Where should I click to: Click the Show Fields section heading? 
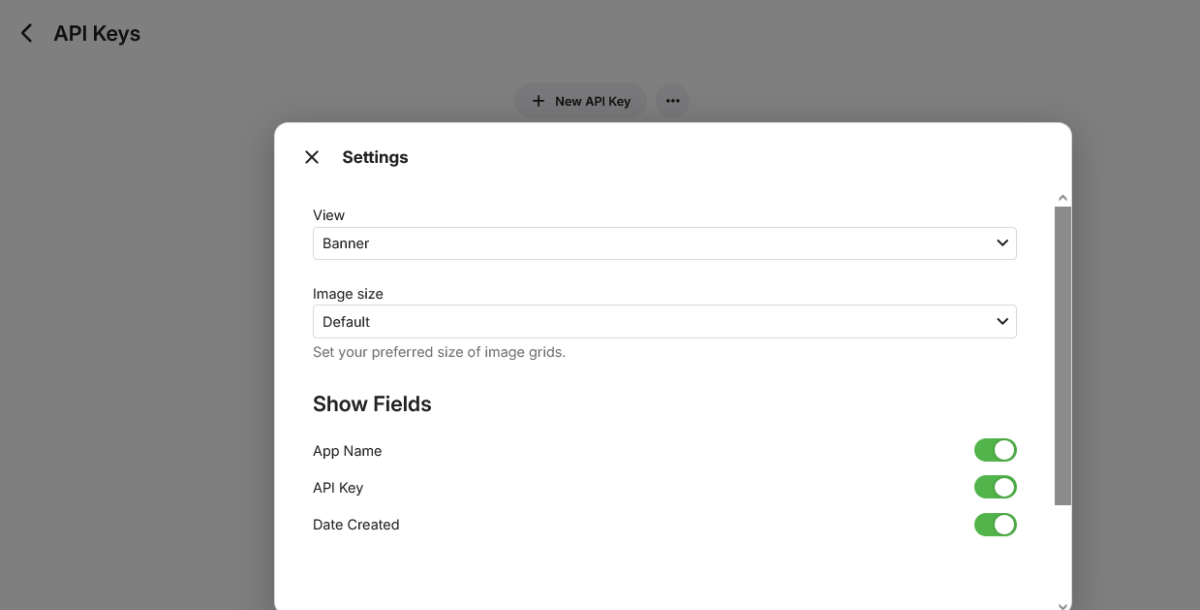point(372,404)
